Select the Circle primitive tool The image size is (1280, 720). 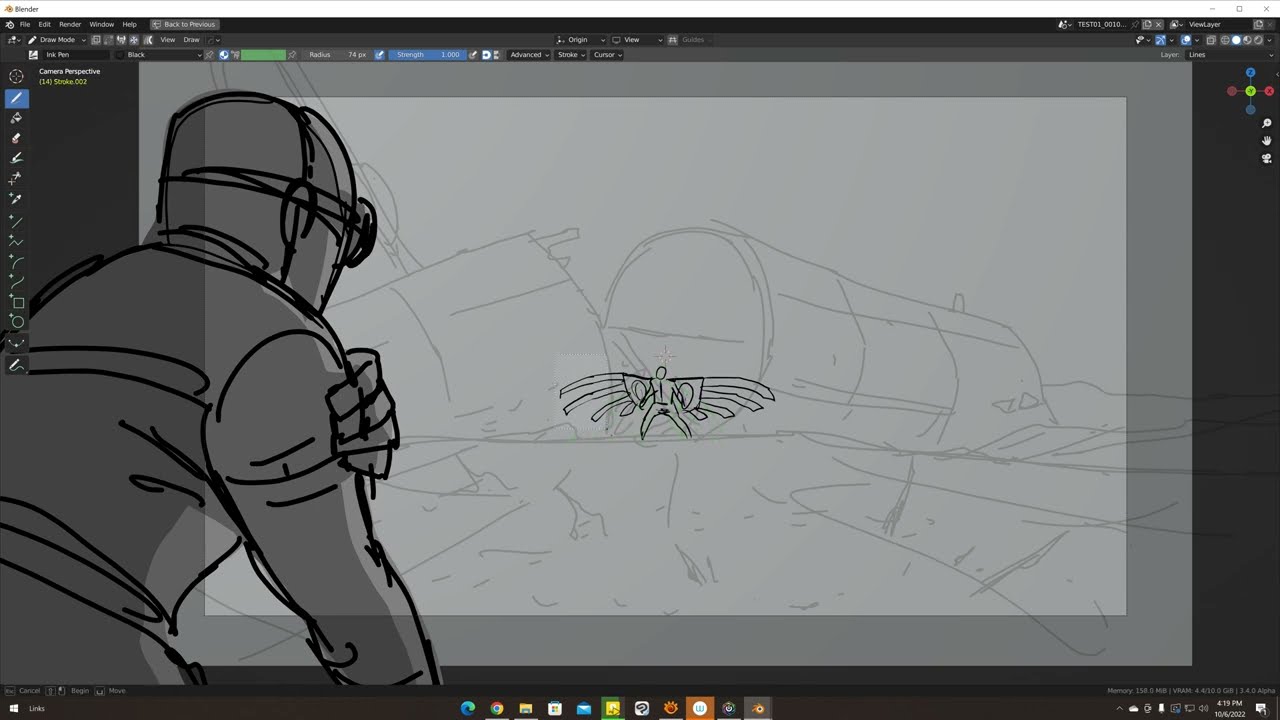(16, 322)
